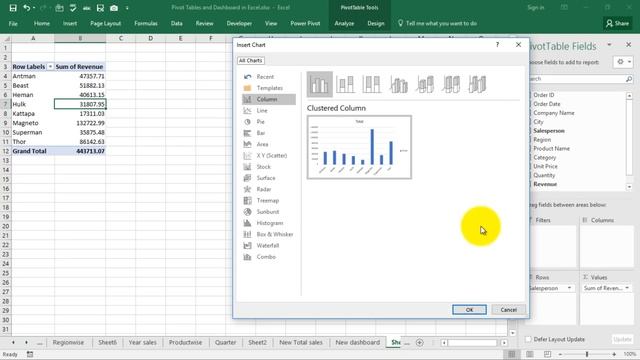Select cell with Magneto label

(33, 123)
